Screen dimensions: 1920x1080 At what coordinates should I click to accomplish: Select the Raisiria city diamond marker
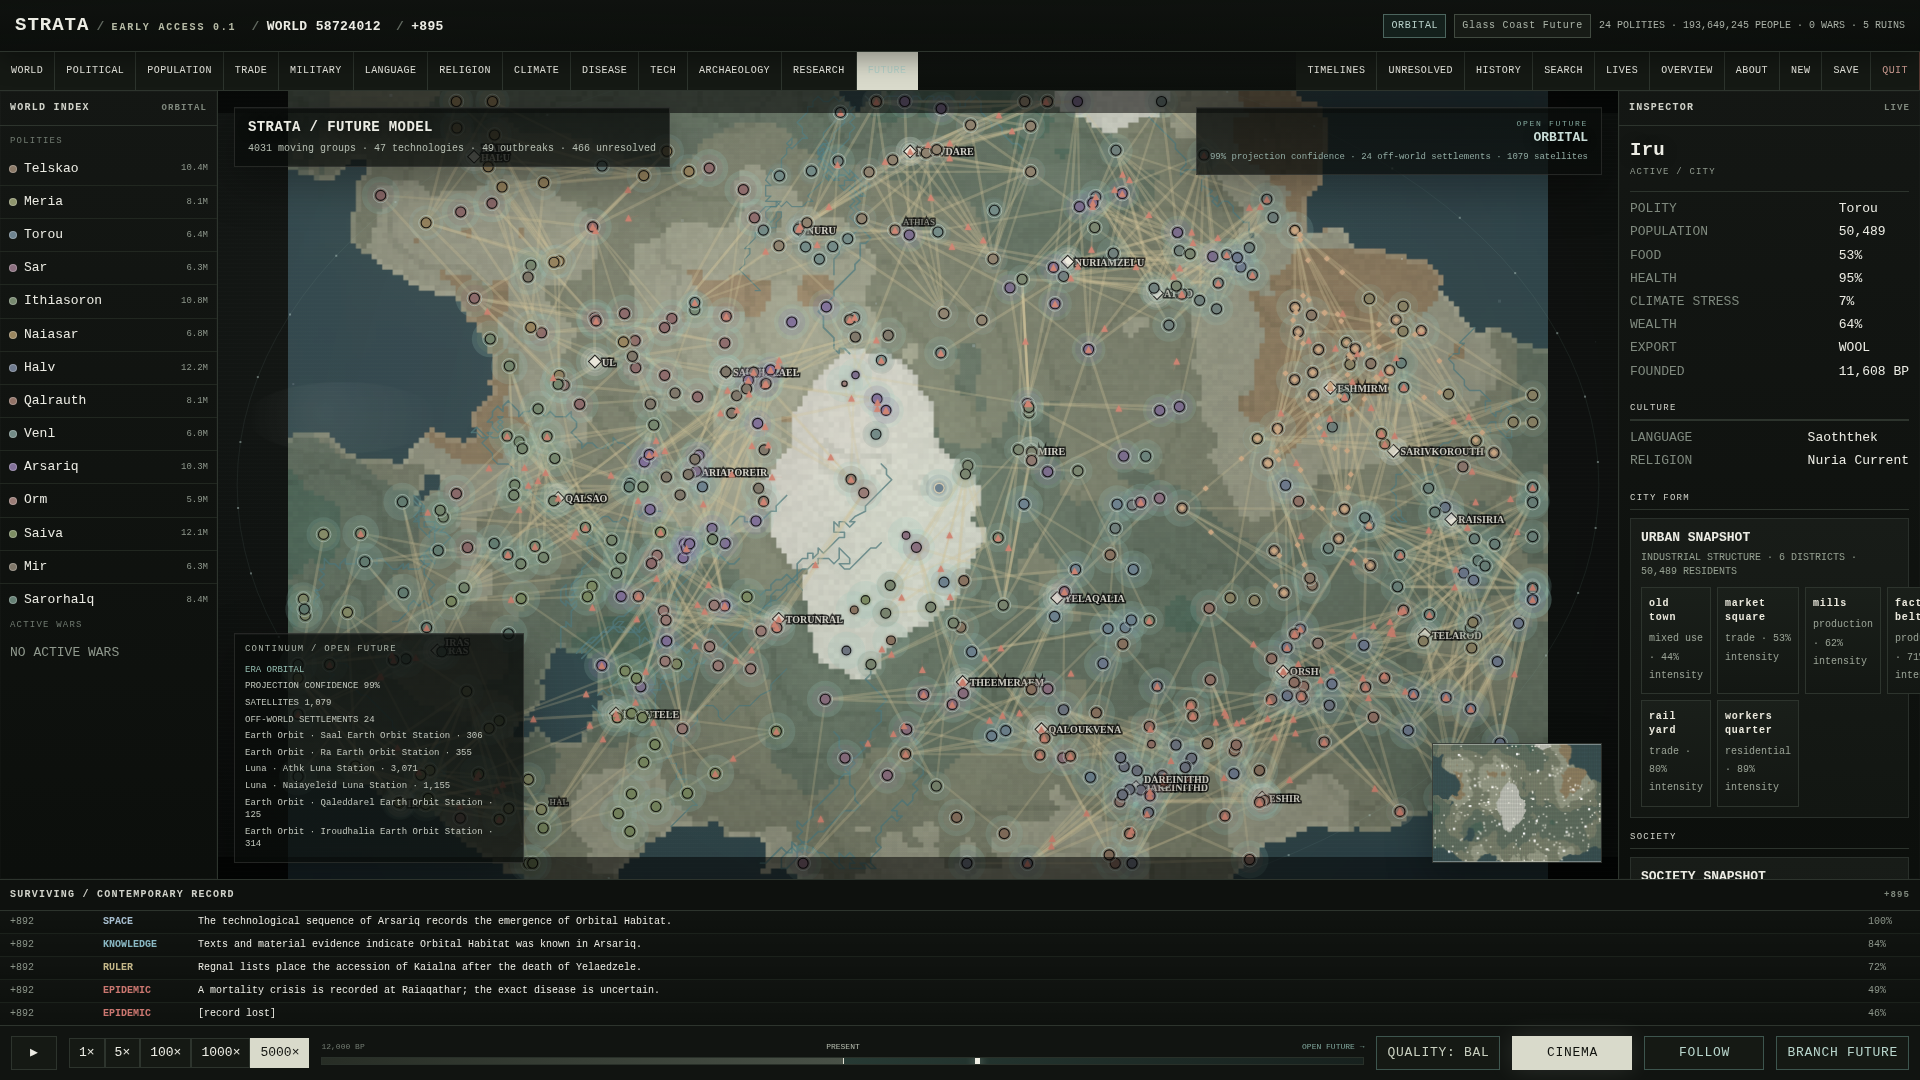[x=1452, y=520]
